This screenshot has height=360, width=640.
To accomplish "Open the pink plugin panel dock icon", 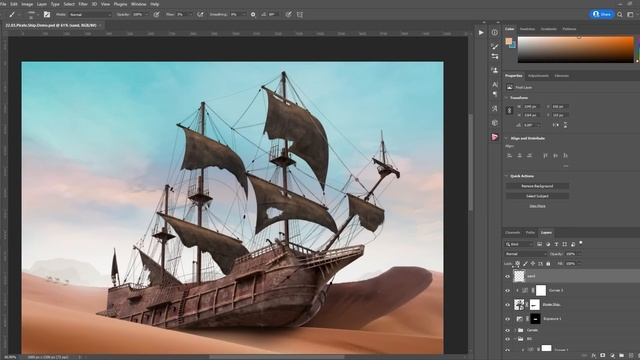I will tap(495, 137).
